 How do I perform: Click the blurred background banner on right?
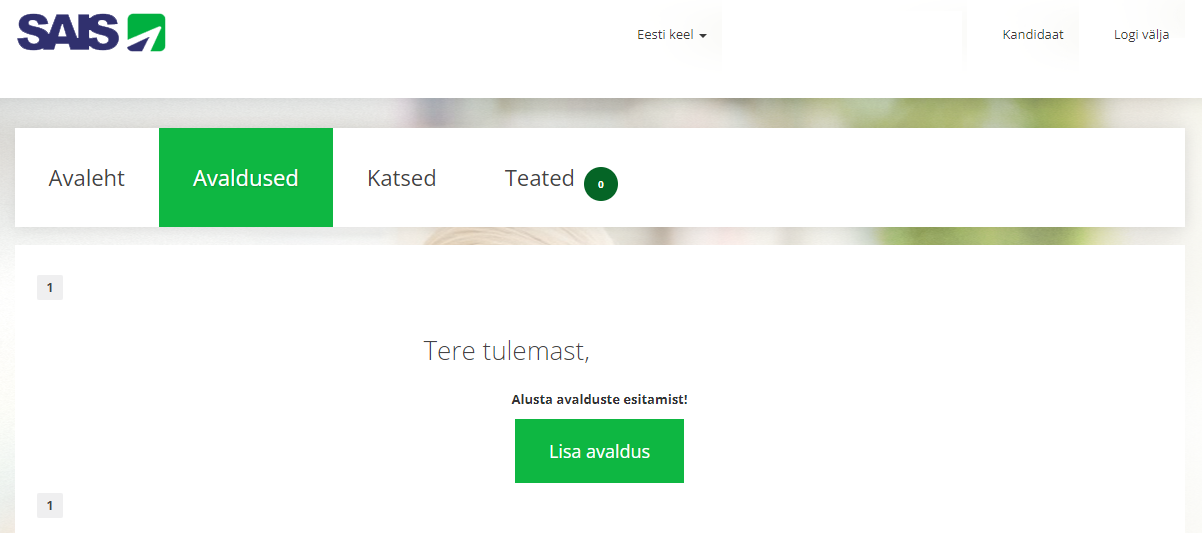tap(1000, 112)
